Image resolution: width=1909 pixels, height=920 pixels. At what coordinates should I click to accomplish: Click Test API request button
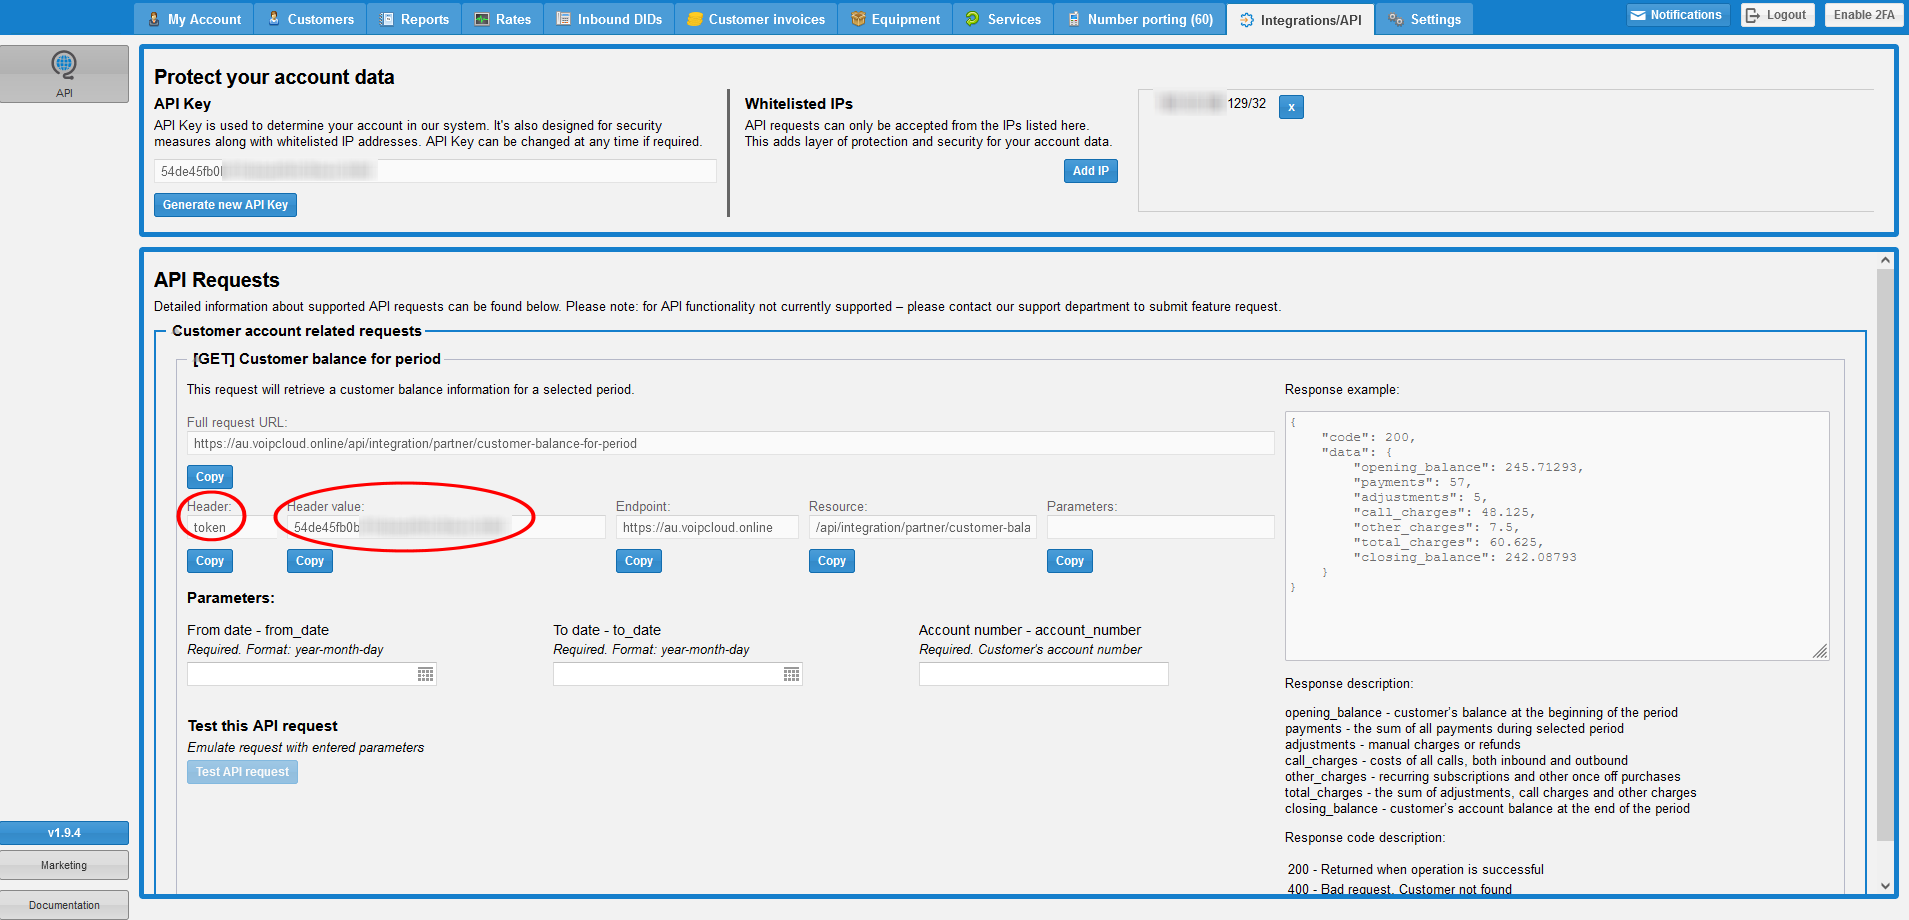coord(242,772)
